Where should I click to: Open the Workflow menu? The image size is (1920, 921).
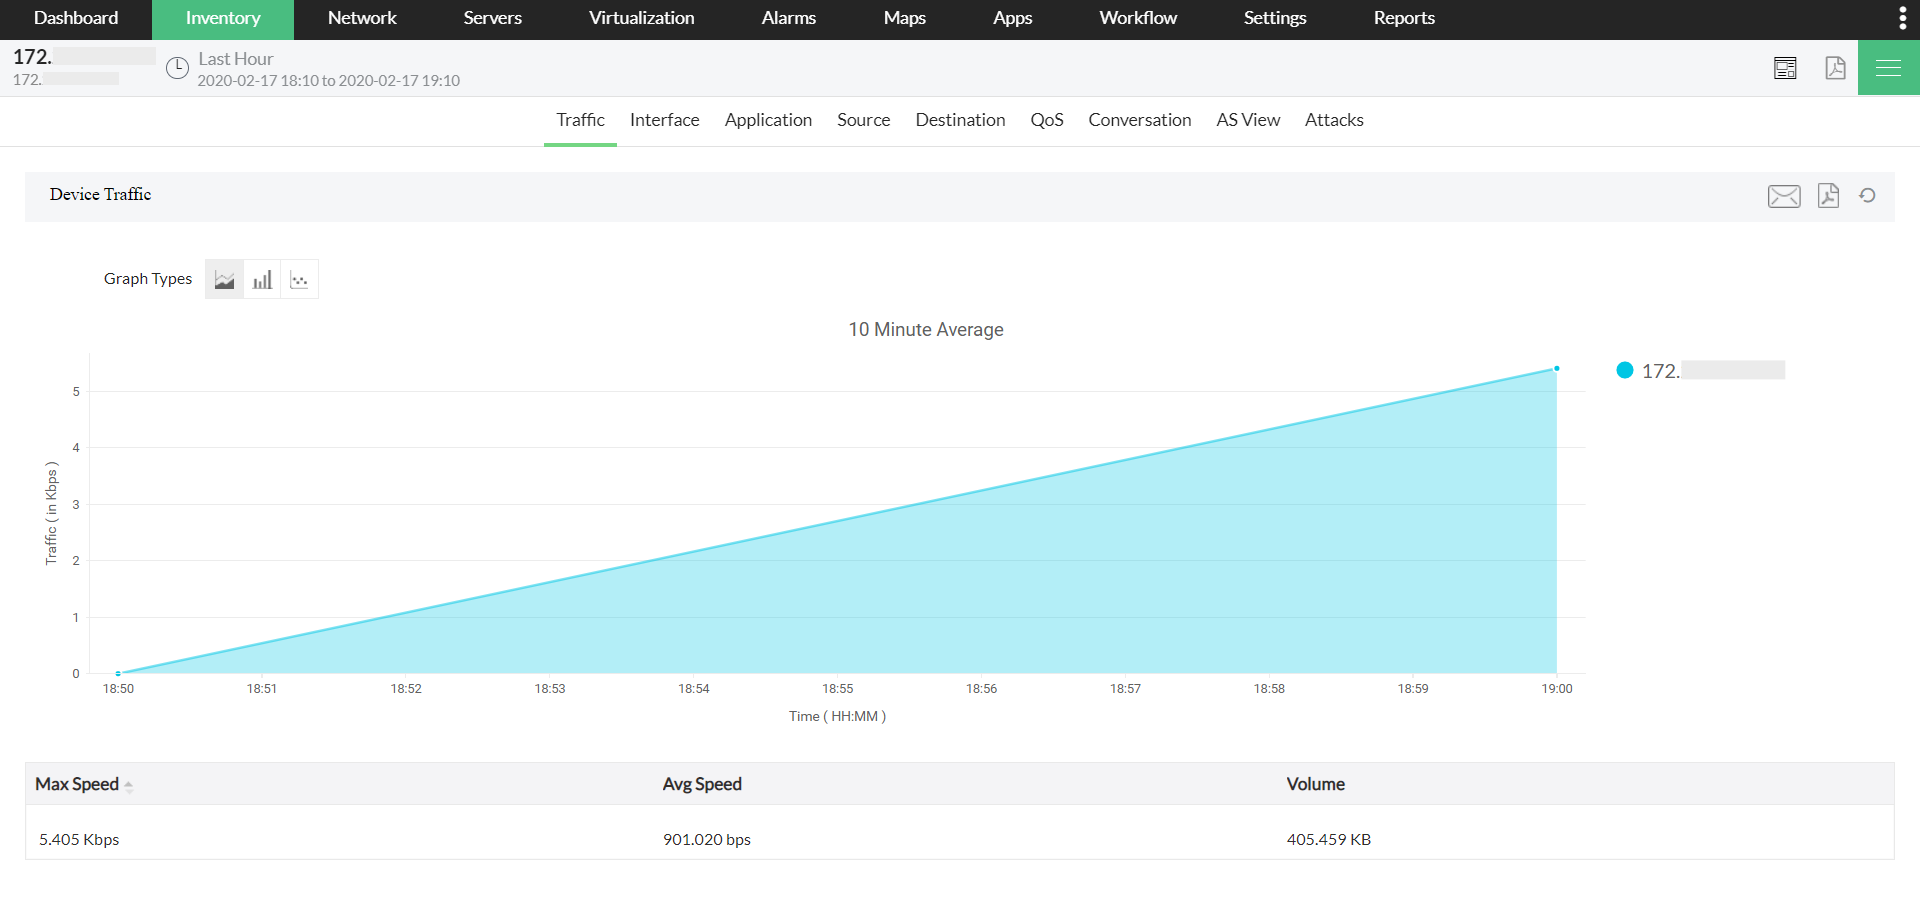pos(1137,18)
